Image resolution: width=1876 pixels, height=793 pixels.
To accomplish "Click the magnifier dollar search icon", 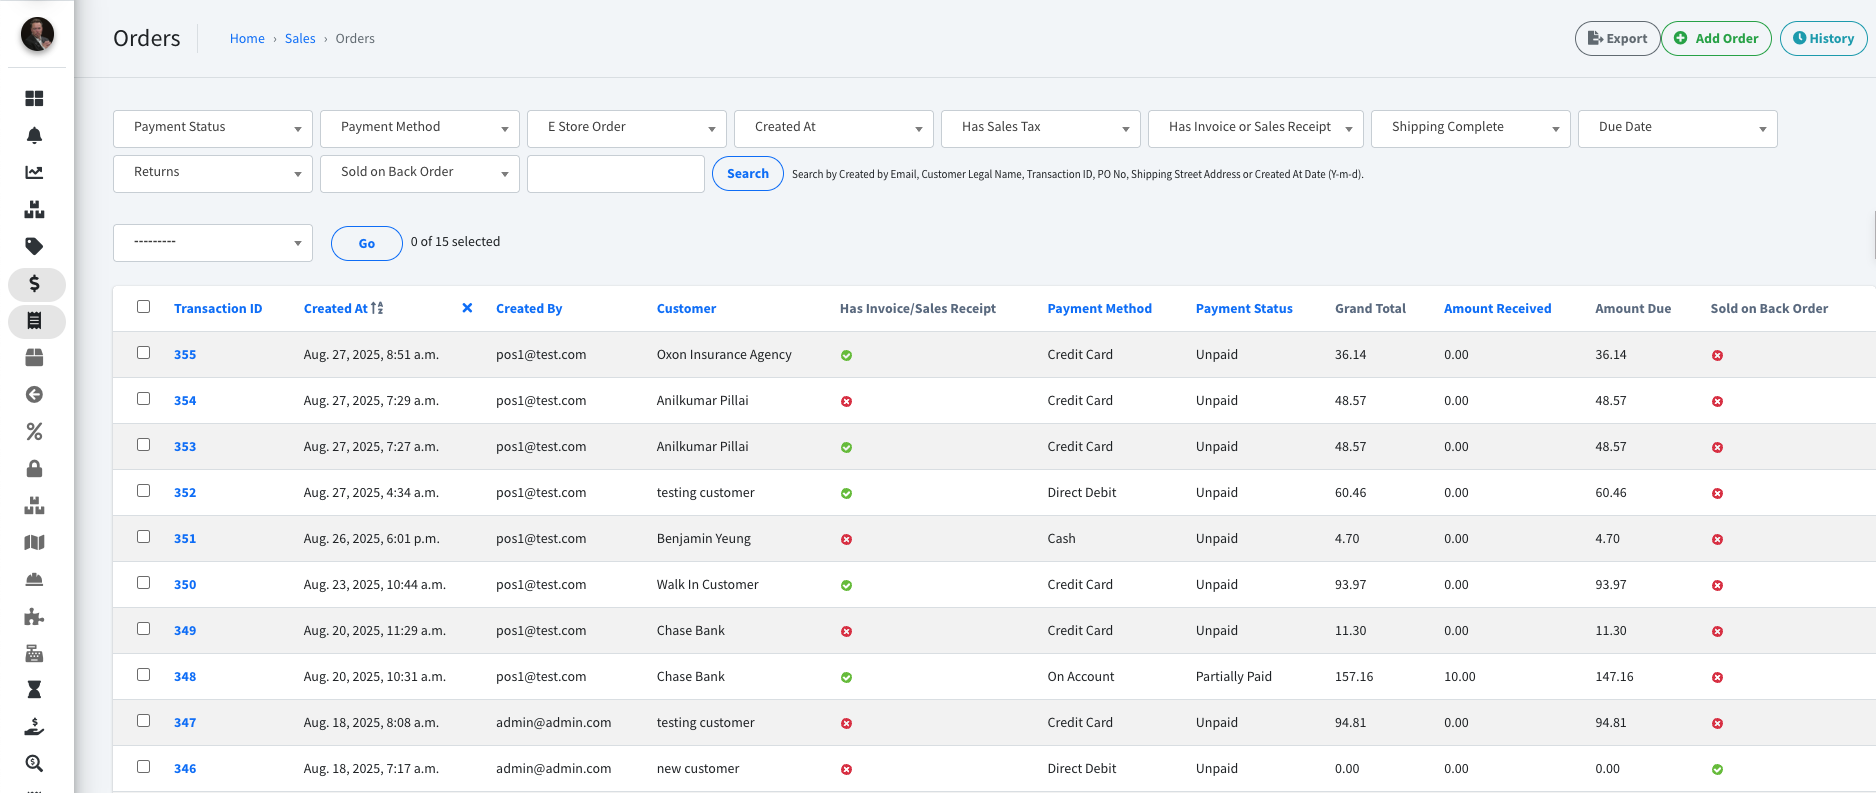I will pos(34,764).
